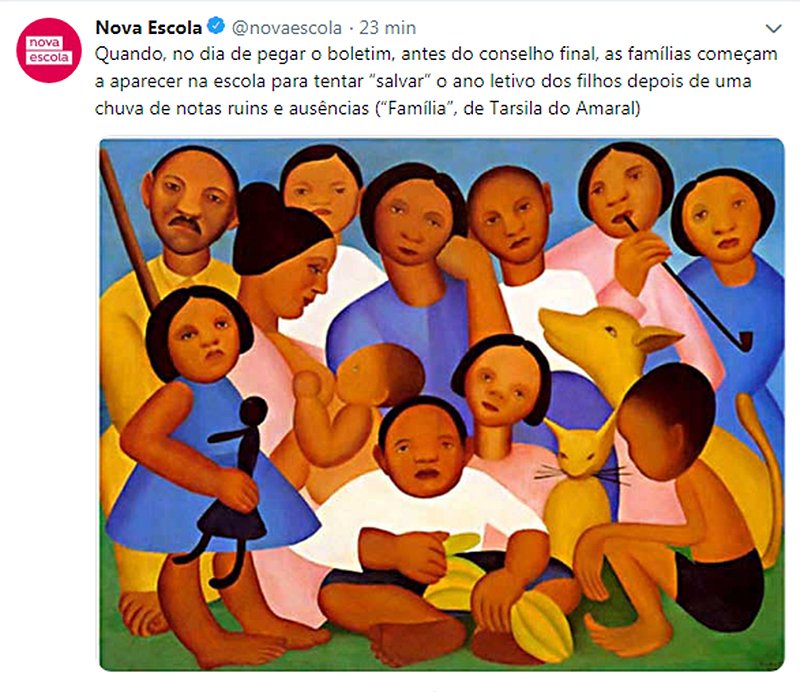Visit the Nova Escola display name link
The width and height of the screenshot is (800, 692).
click(x=148, y=27)
